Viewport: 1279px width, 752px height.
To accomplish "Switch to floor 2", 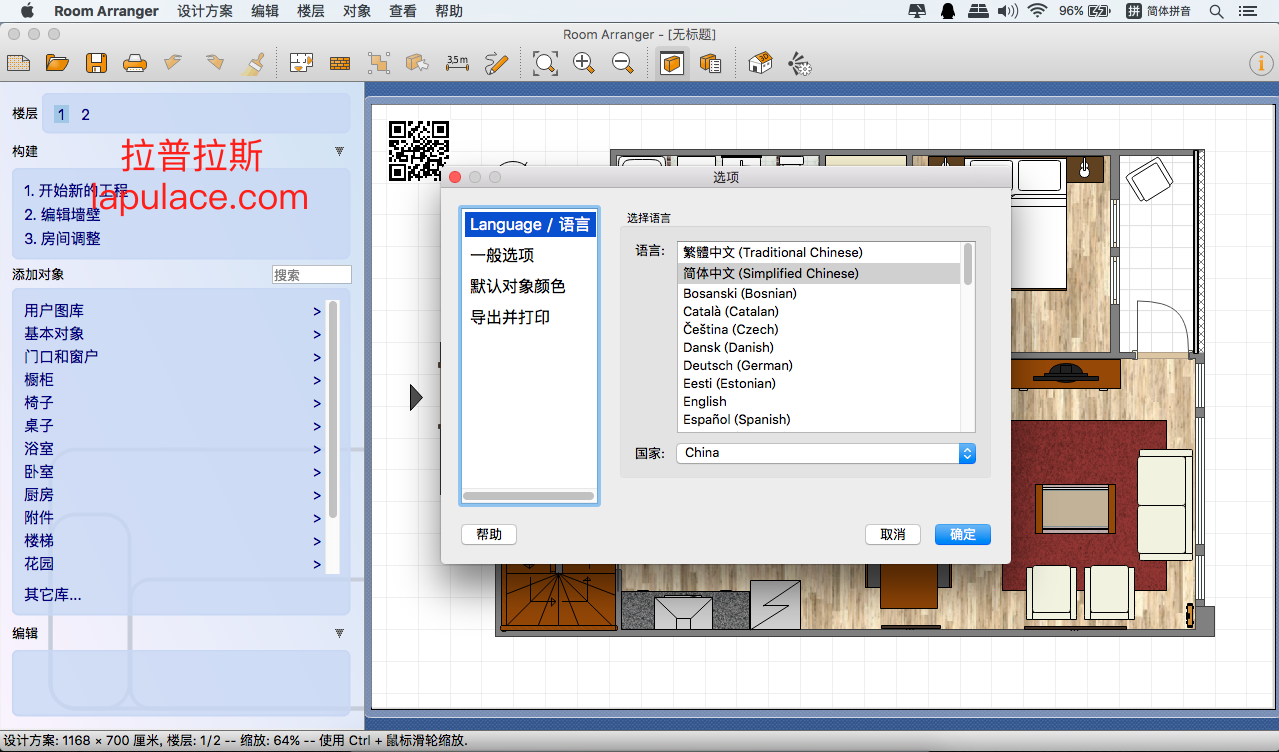I will (85, 115).
